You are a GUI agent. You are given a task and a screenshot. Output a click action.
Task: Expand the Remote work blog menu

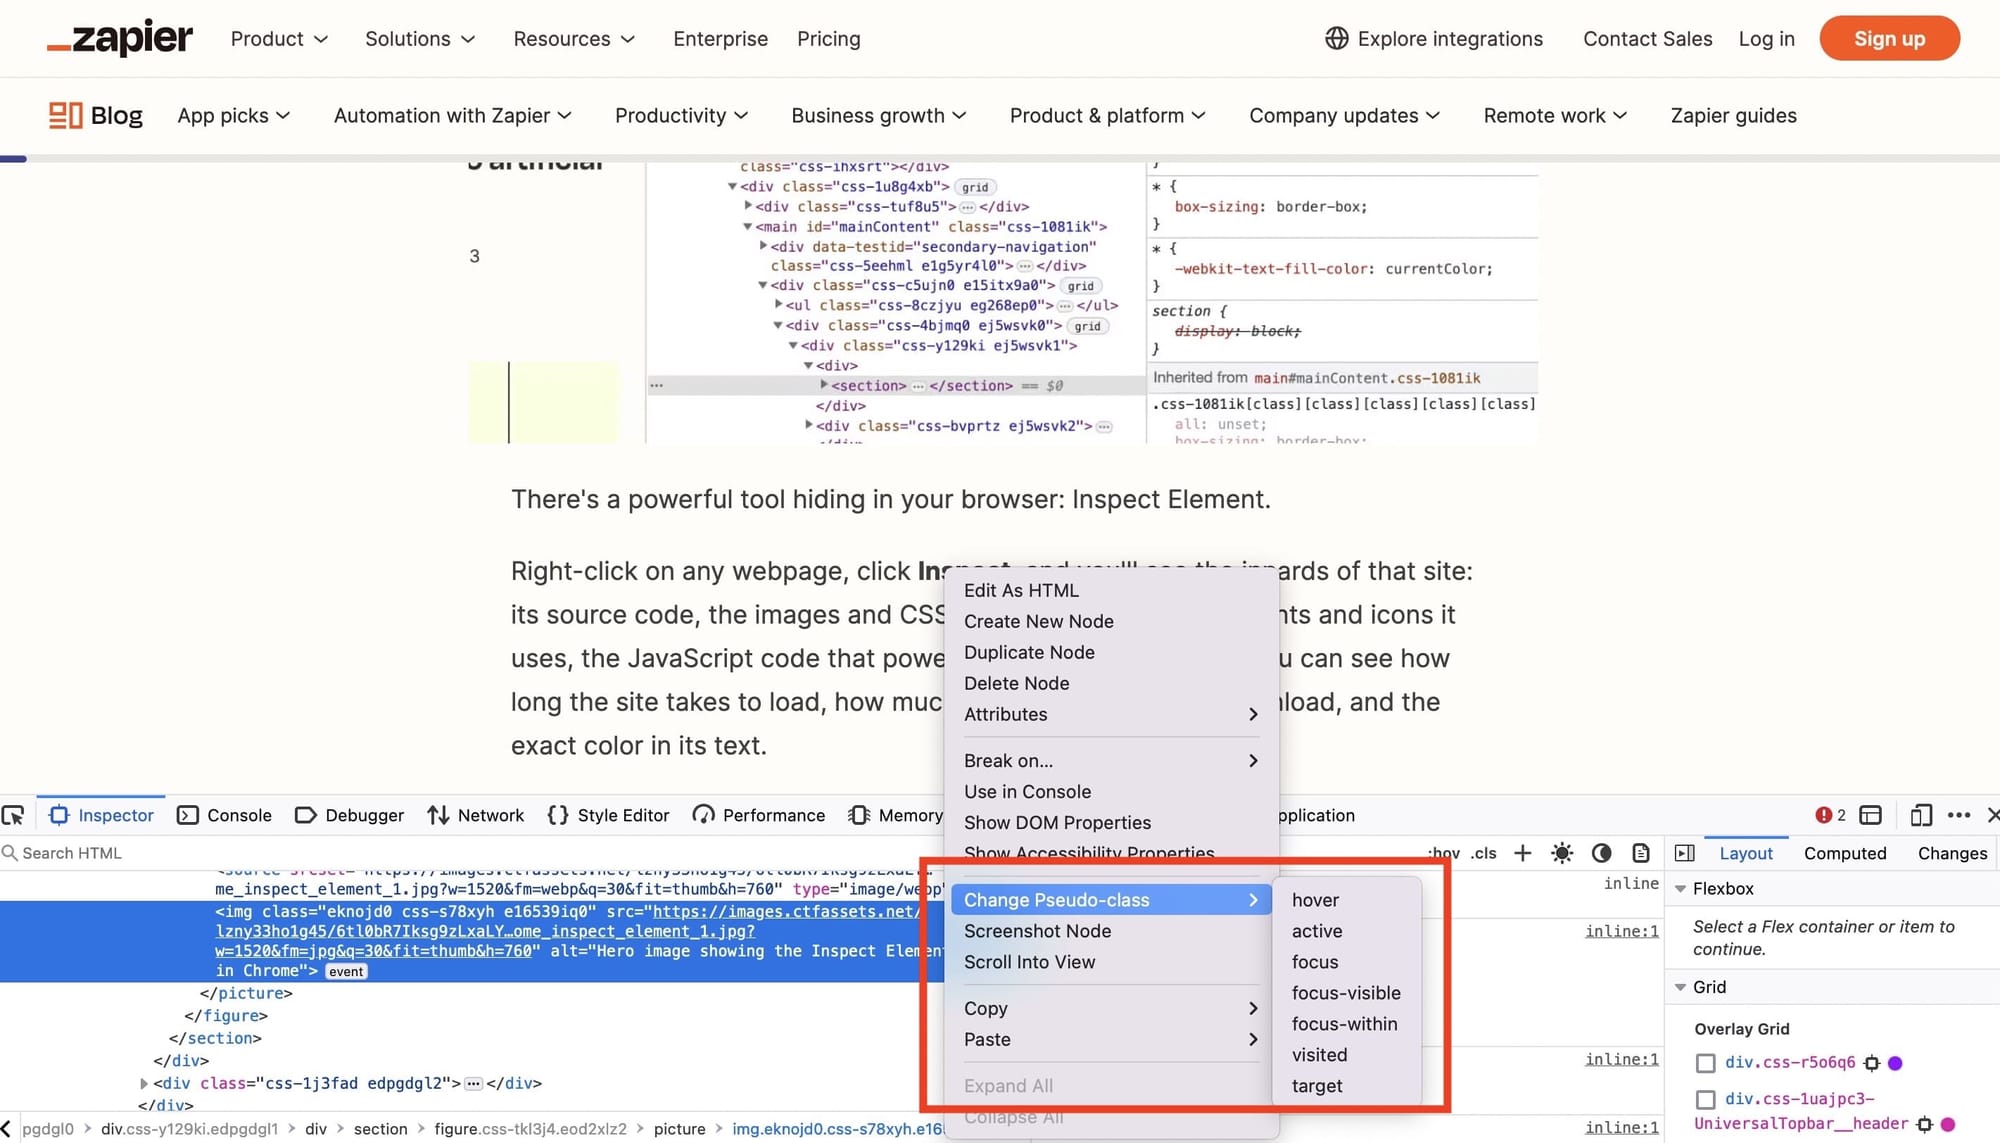click(1555, 115)
